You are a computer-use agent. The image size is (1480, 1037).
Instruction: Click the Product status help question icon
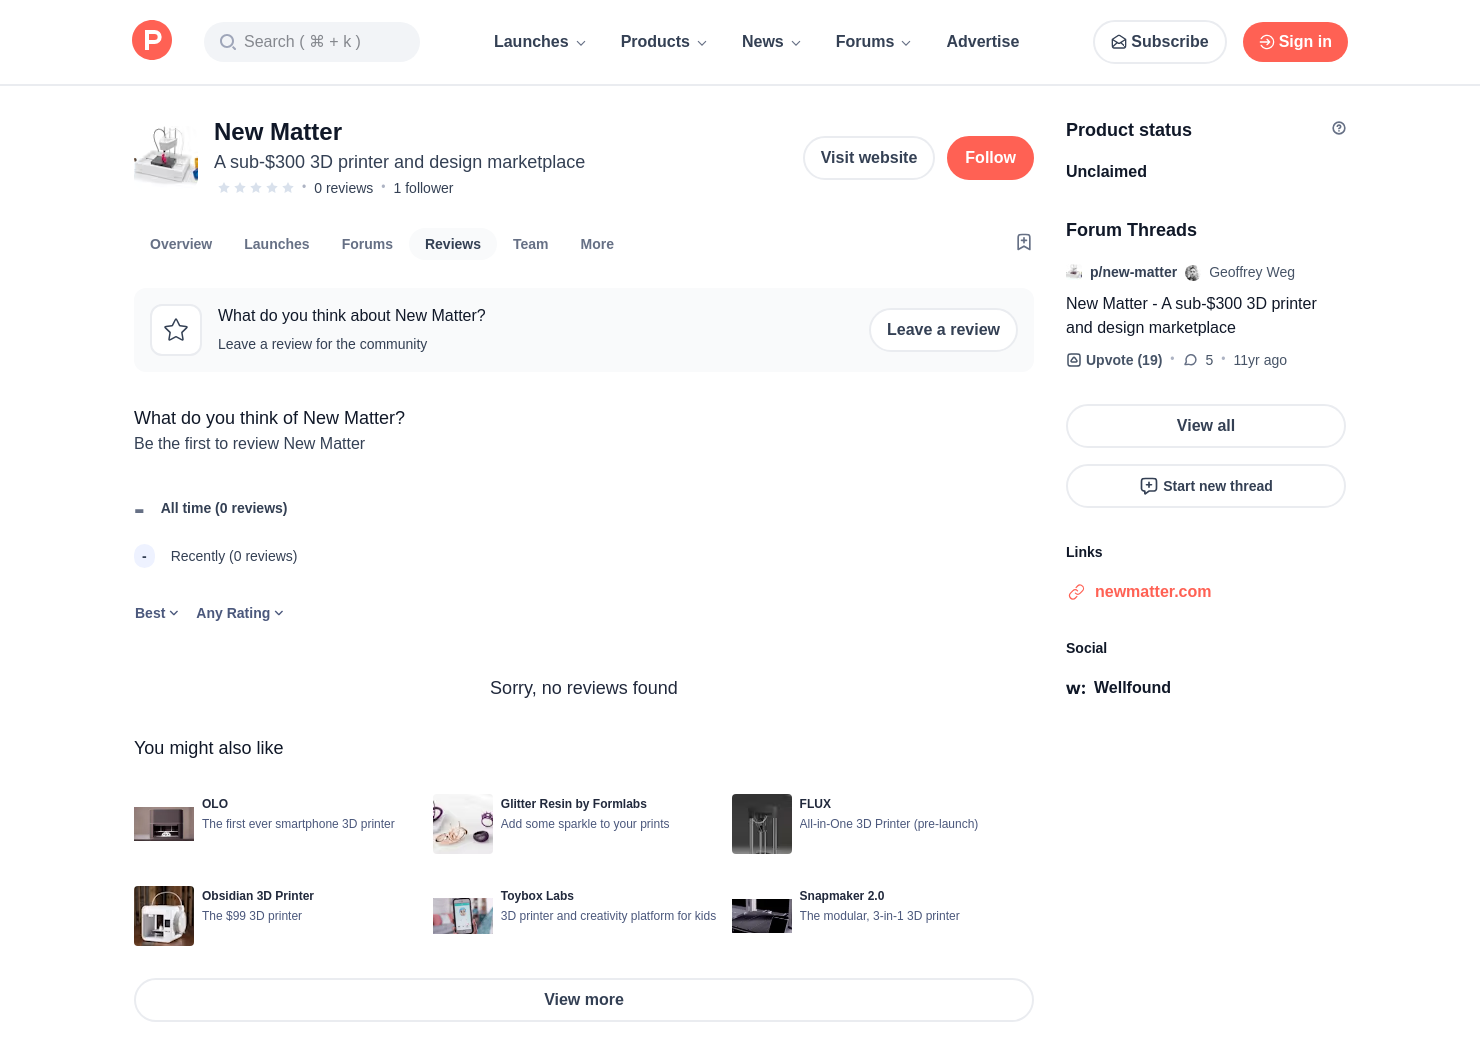(x=1338, y=128)
